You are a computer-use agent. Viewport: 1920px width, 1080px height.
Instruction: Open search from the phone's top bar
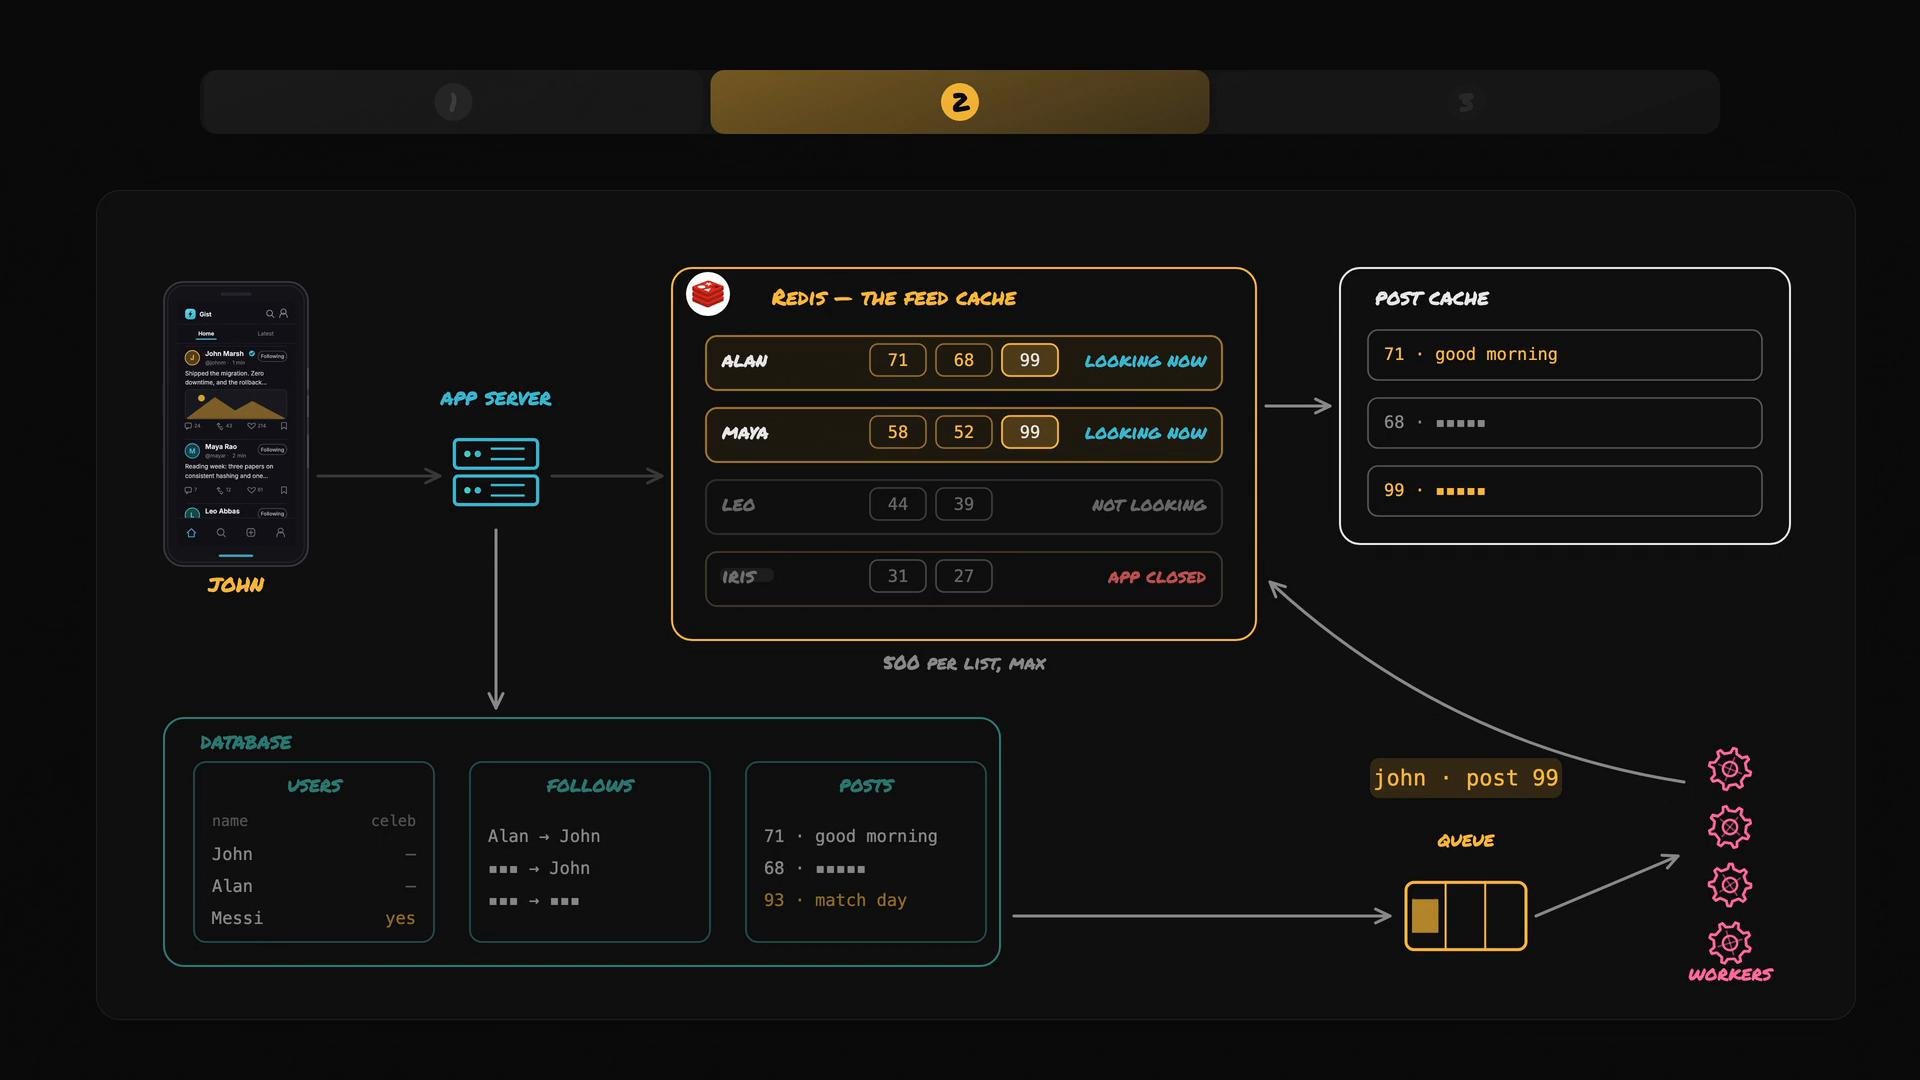click(270, 314)
